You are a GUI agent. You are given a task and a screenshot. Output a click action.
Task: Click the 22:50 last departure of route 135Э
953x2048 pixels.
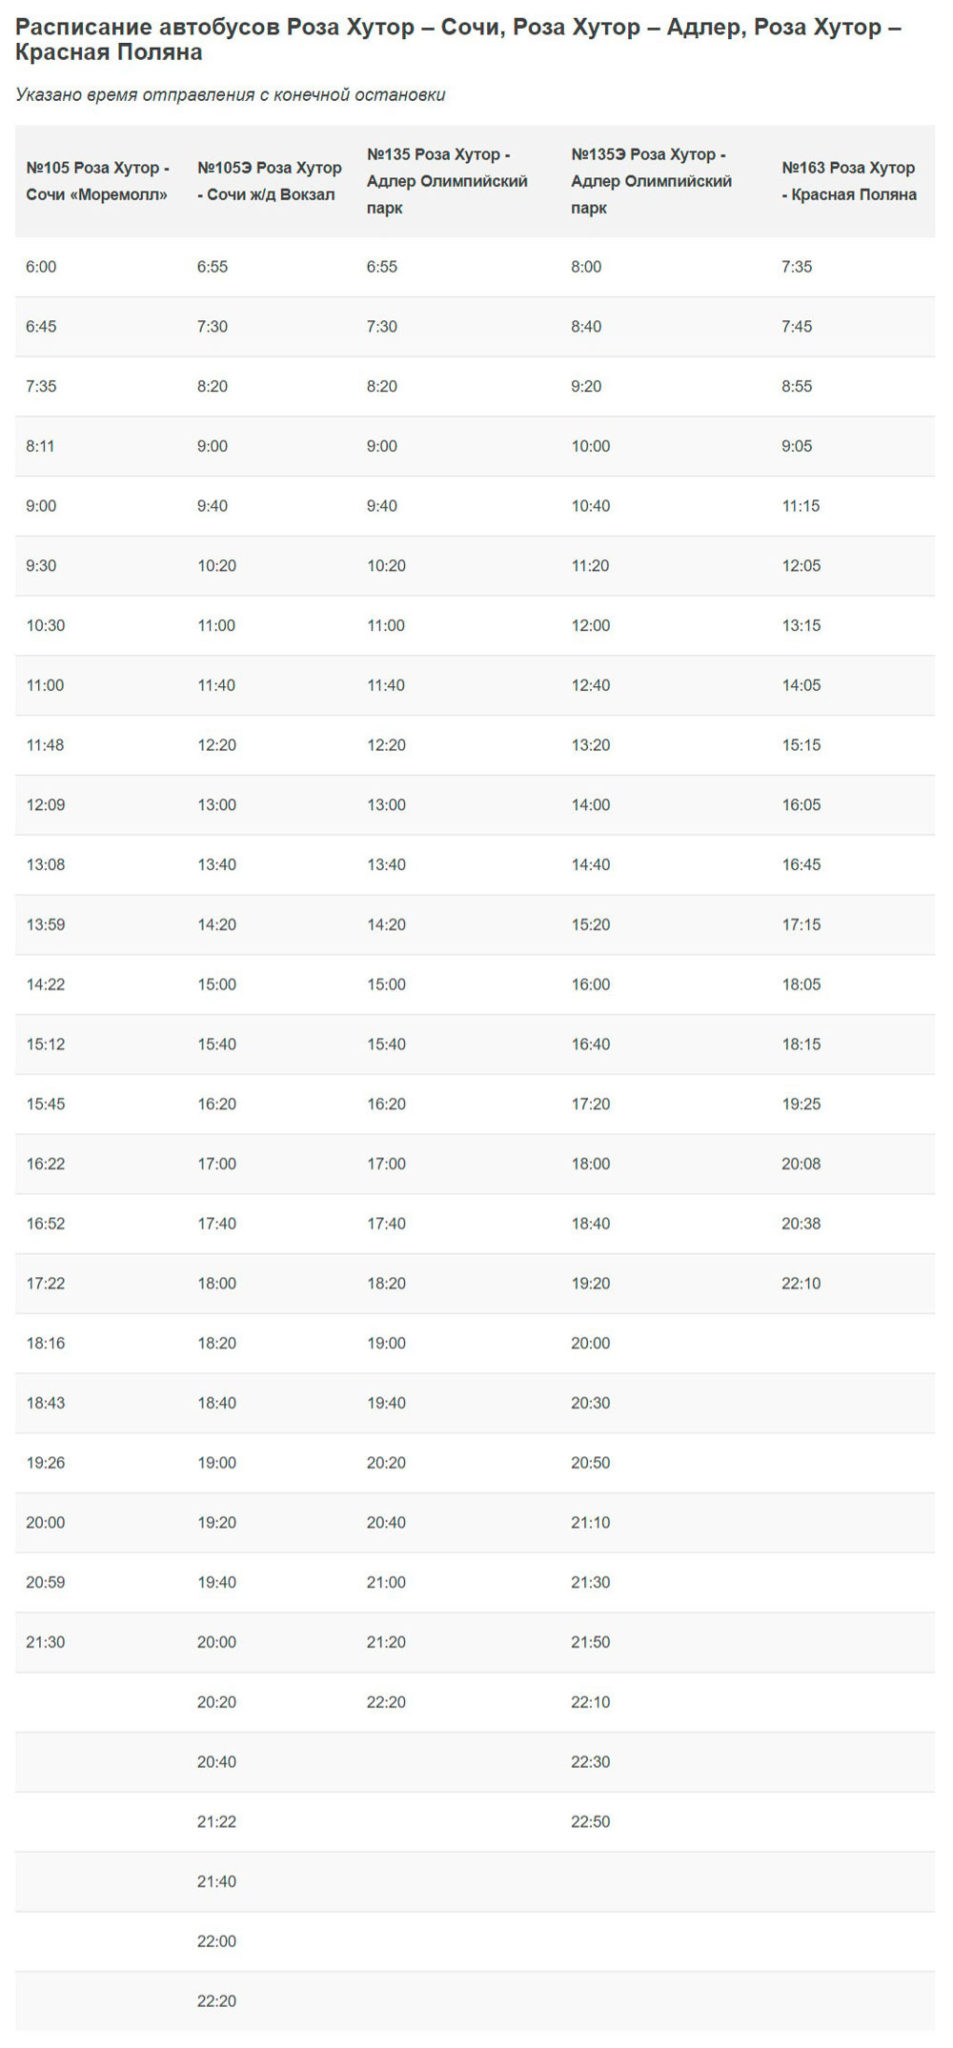(x=590, y=1821)
